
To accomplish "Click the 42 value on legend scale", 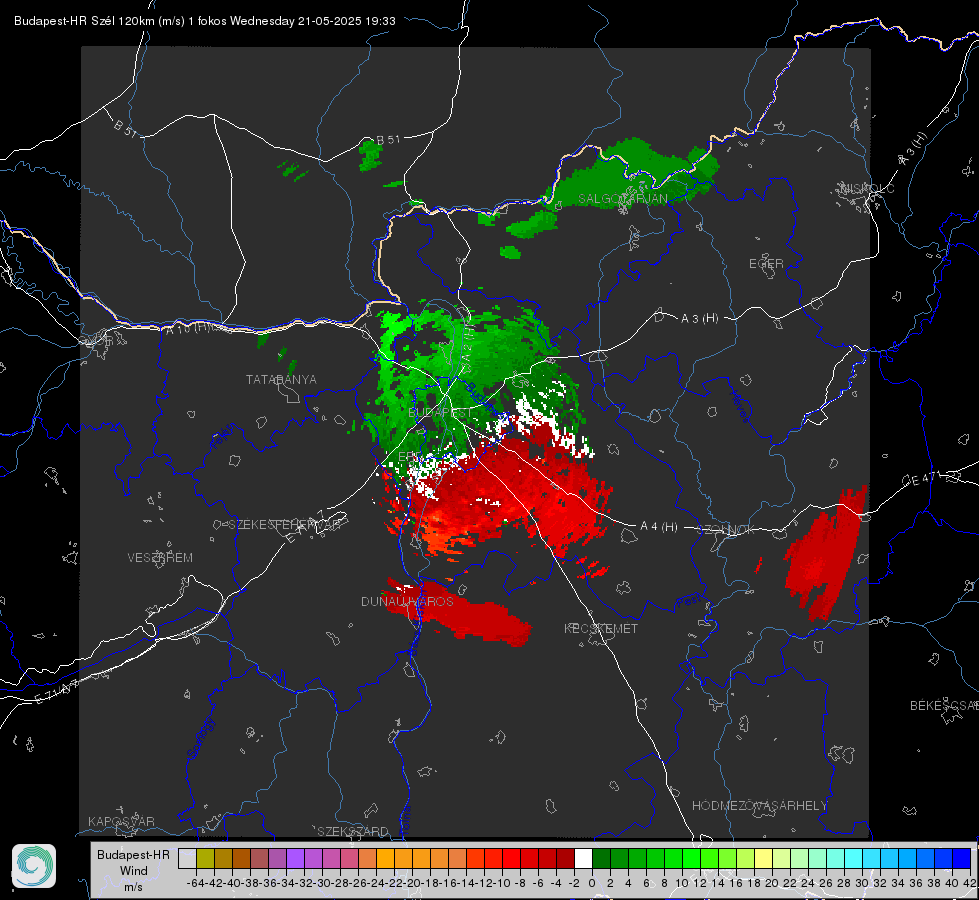I will coord(970,883).
